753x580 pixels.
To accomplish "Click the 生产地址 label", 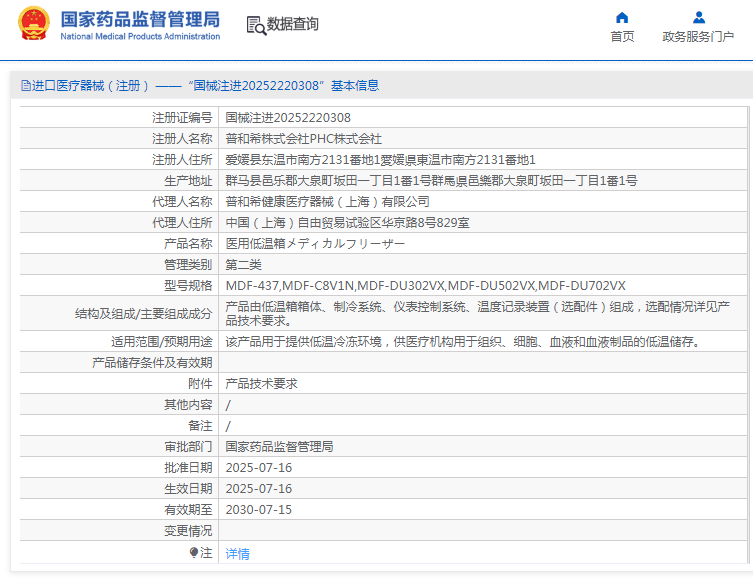I will coord(188,181).
